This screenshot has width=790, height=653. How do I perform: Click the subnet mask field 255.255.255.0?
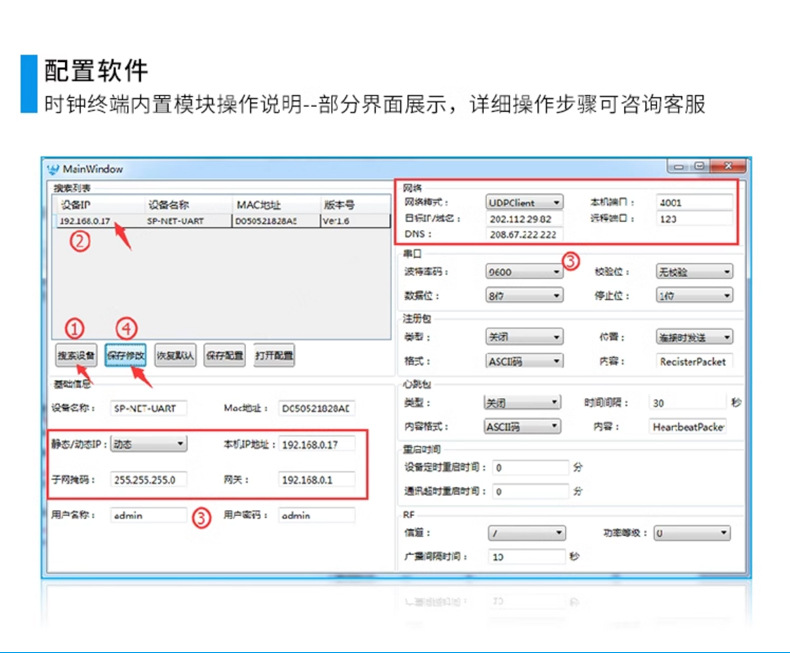tap(149, 480)
